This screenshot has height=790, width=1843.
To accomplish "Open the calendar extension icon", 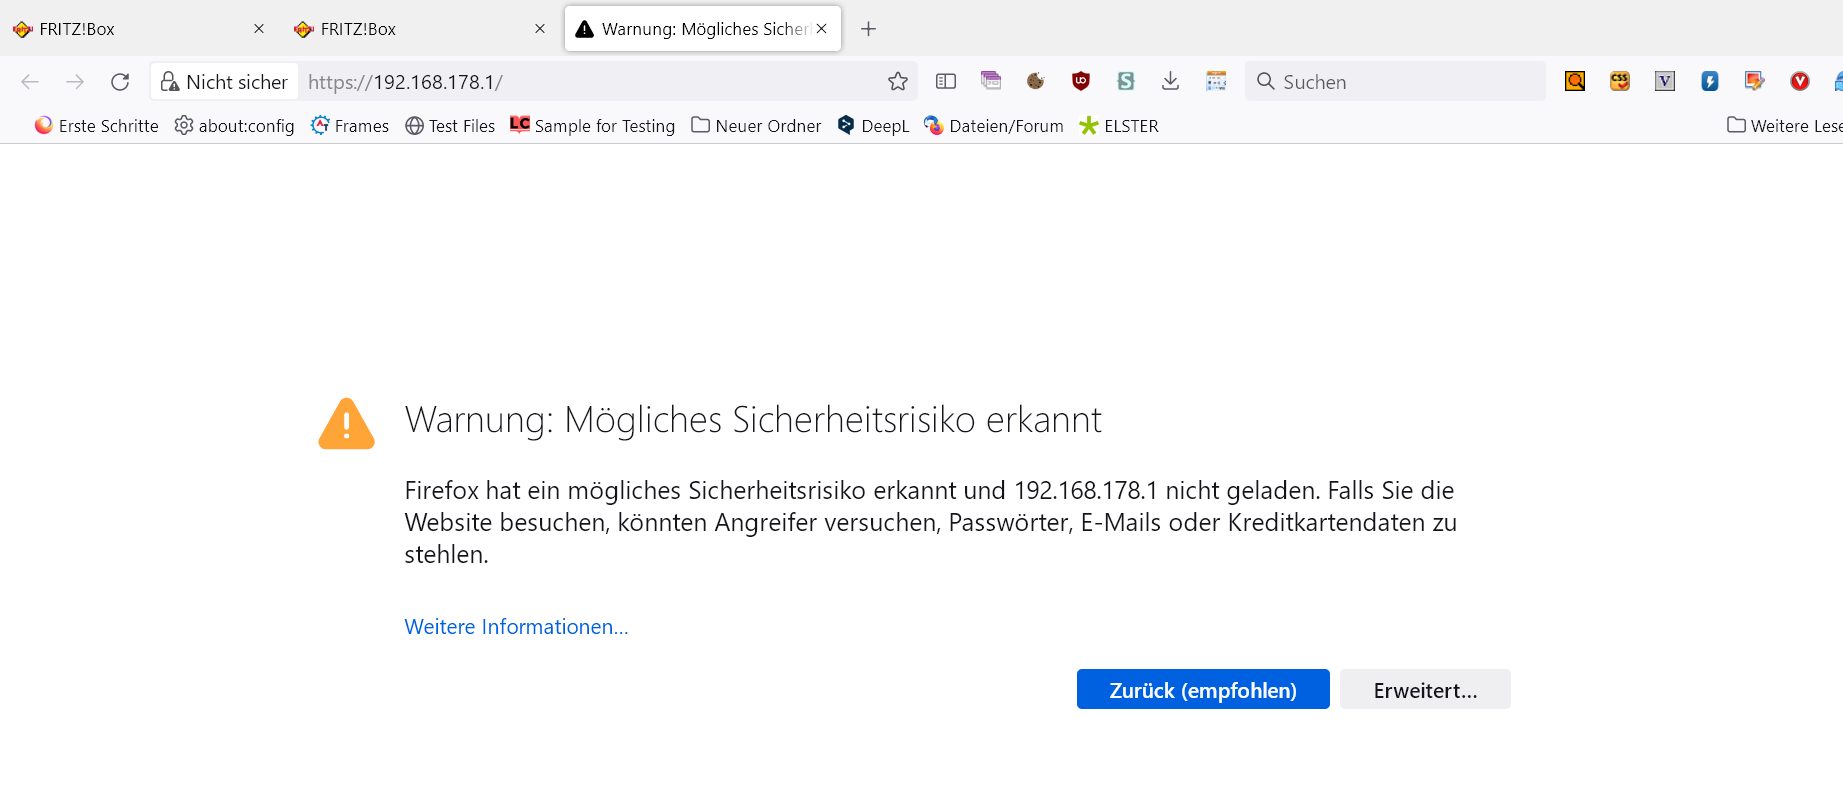I will click(x=1216, y=82).
